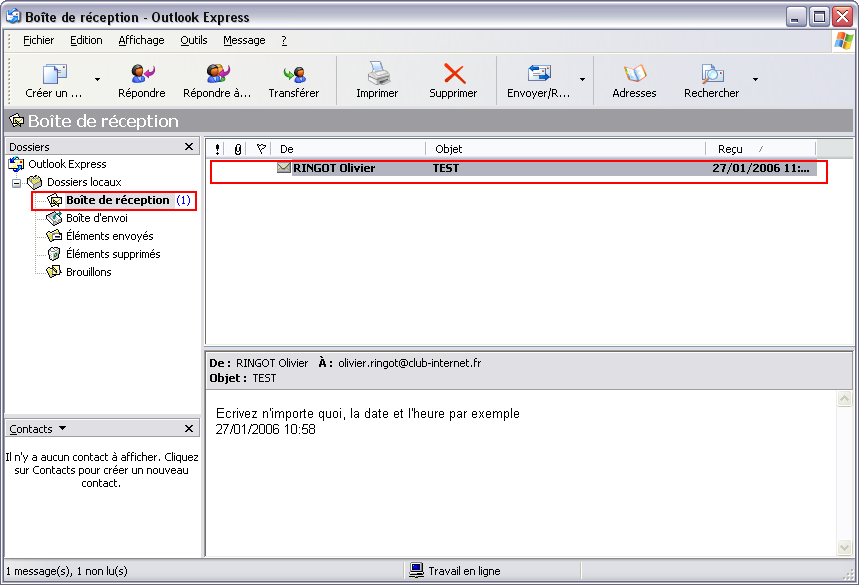This screenshot has height=585, width=859.
Task: Open the Message menu
Action: click(x=244, y=40)
